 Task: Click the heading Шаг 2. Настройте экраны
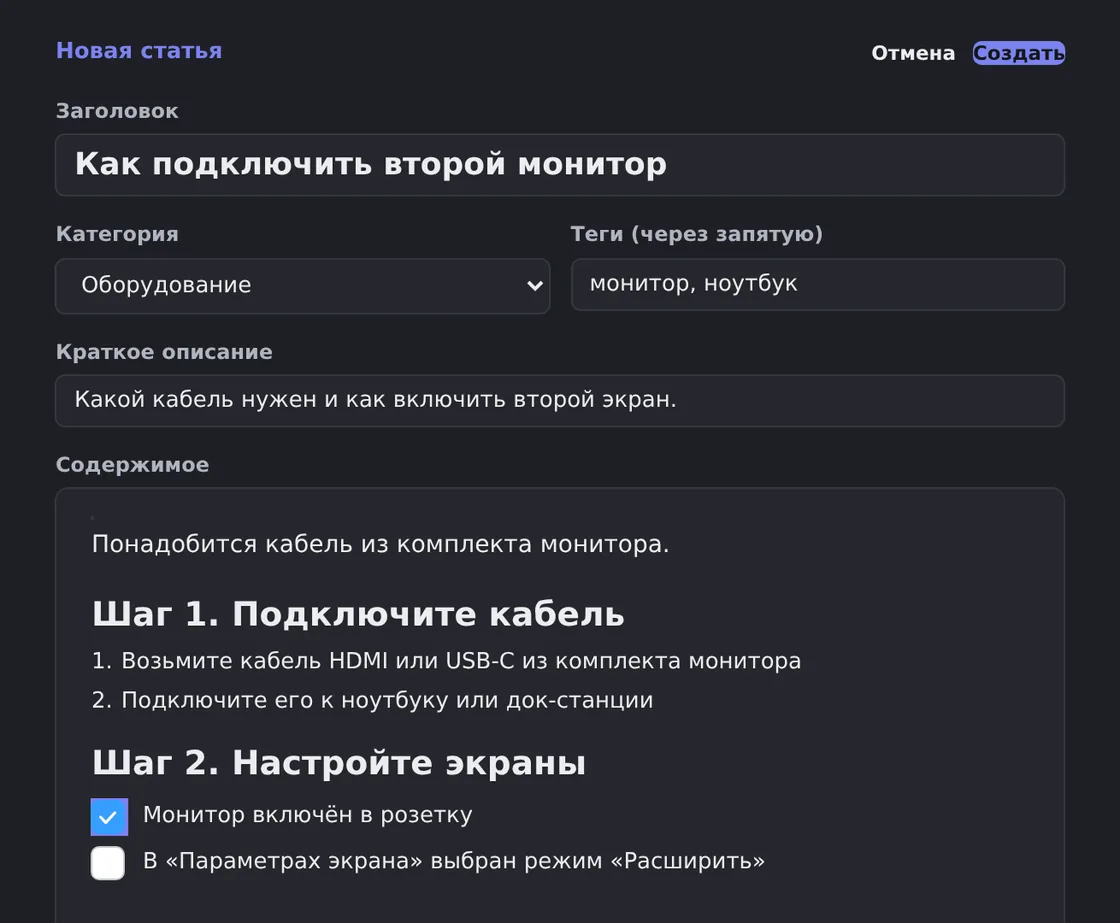339,762
